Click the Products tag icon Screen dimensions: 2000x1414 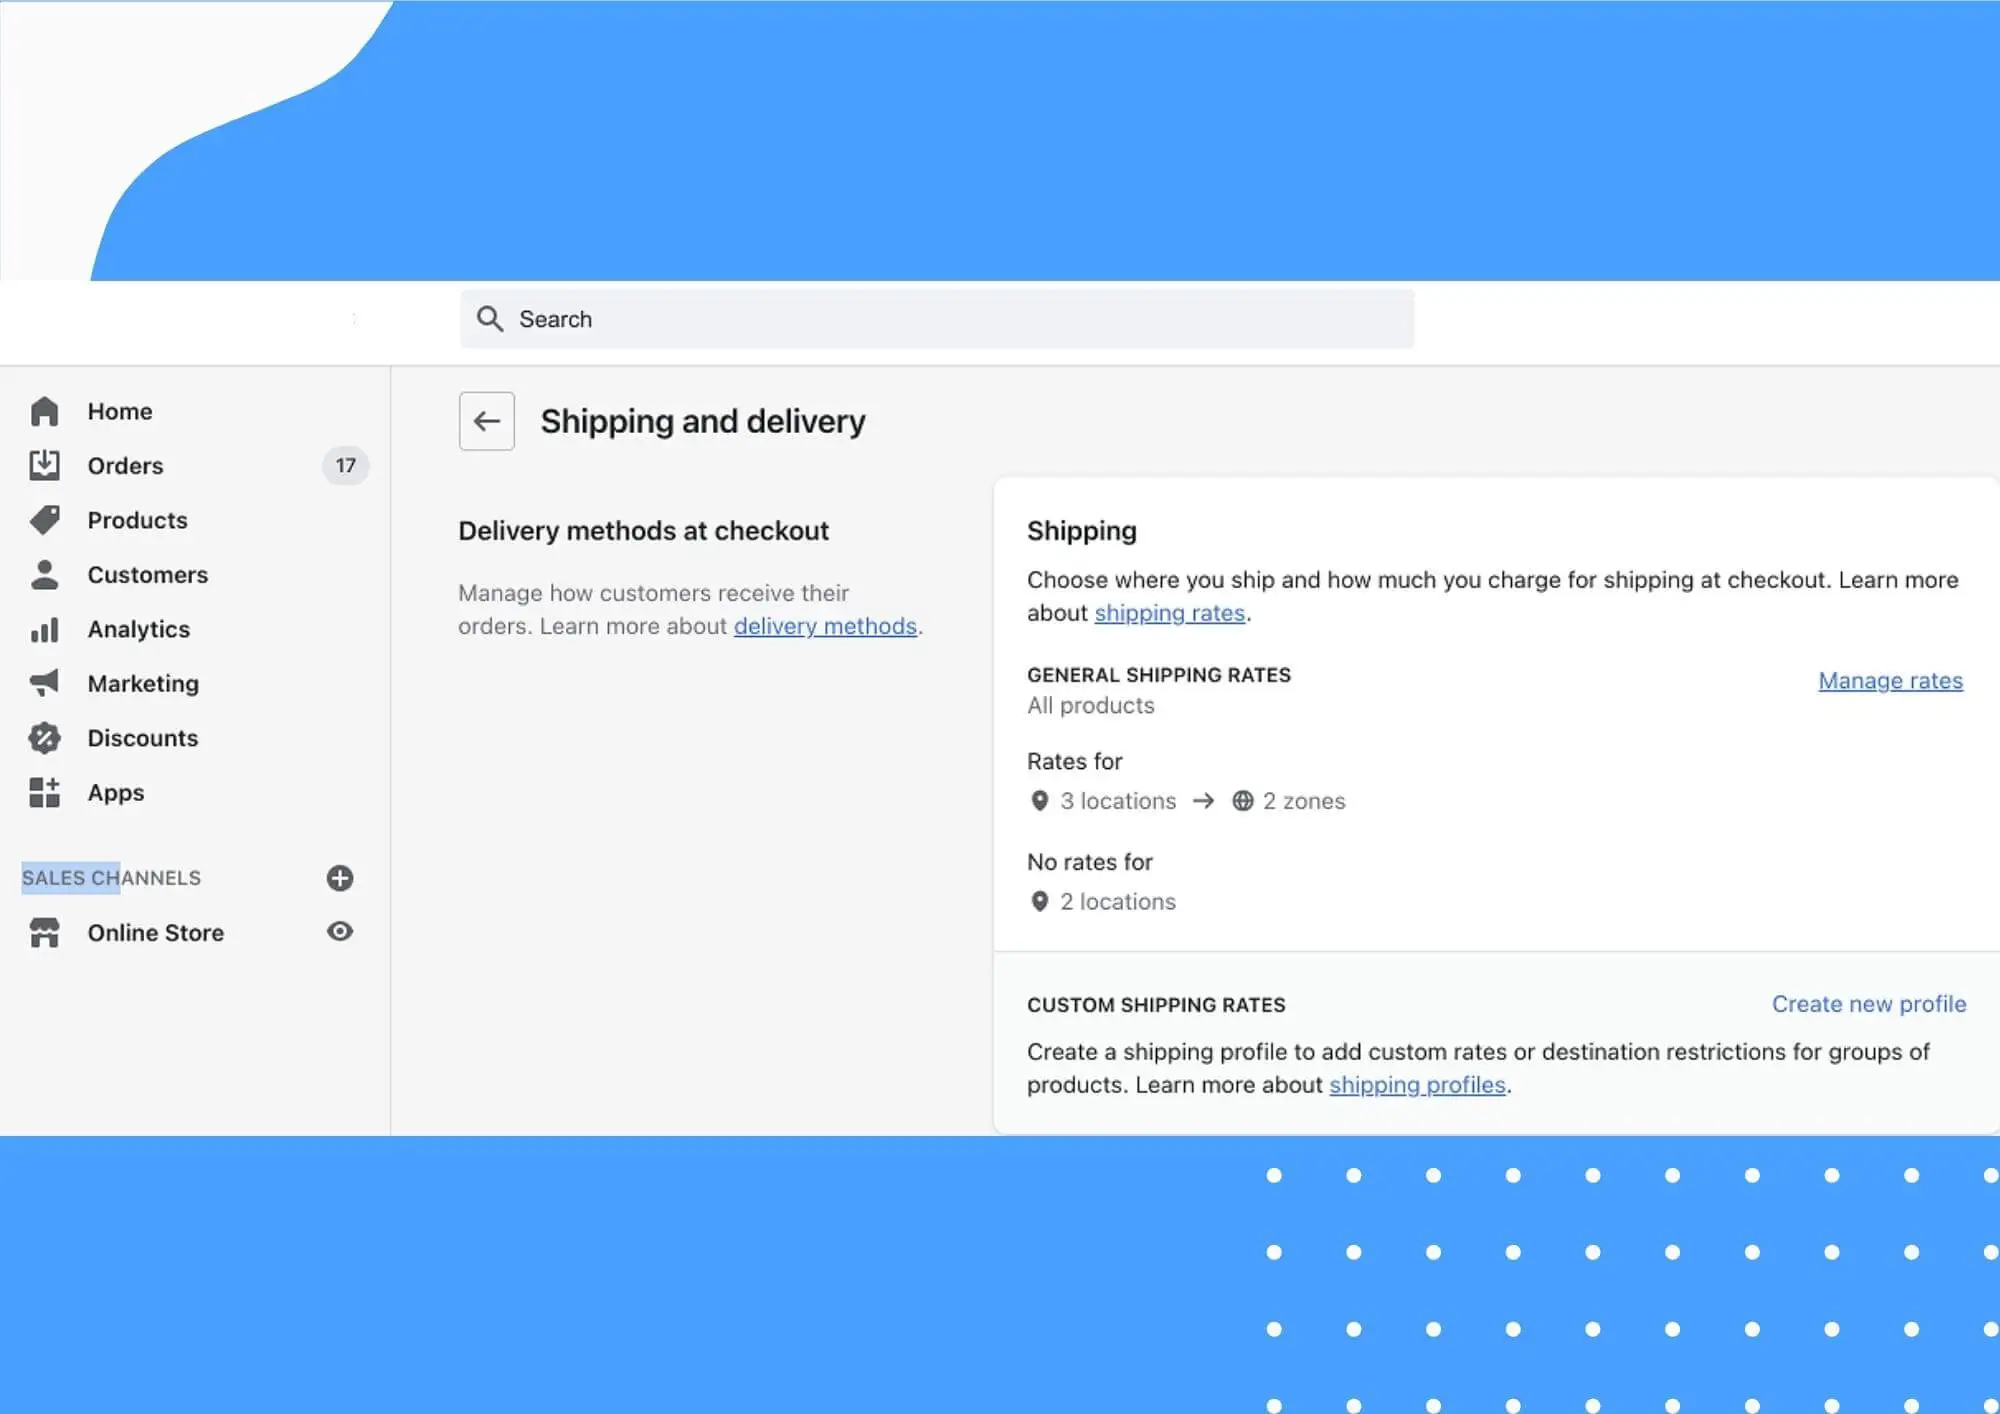click(x=44, y=520)
